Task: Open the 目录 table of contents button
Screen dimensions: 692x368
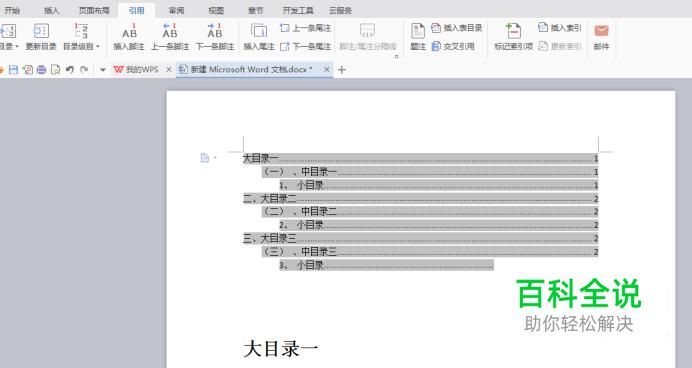Action: tap(8, 37)
